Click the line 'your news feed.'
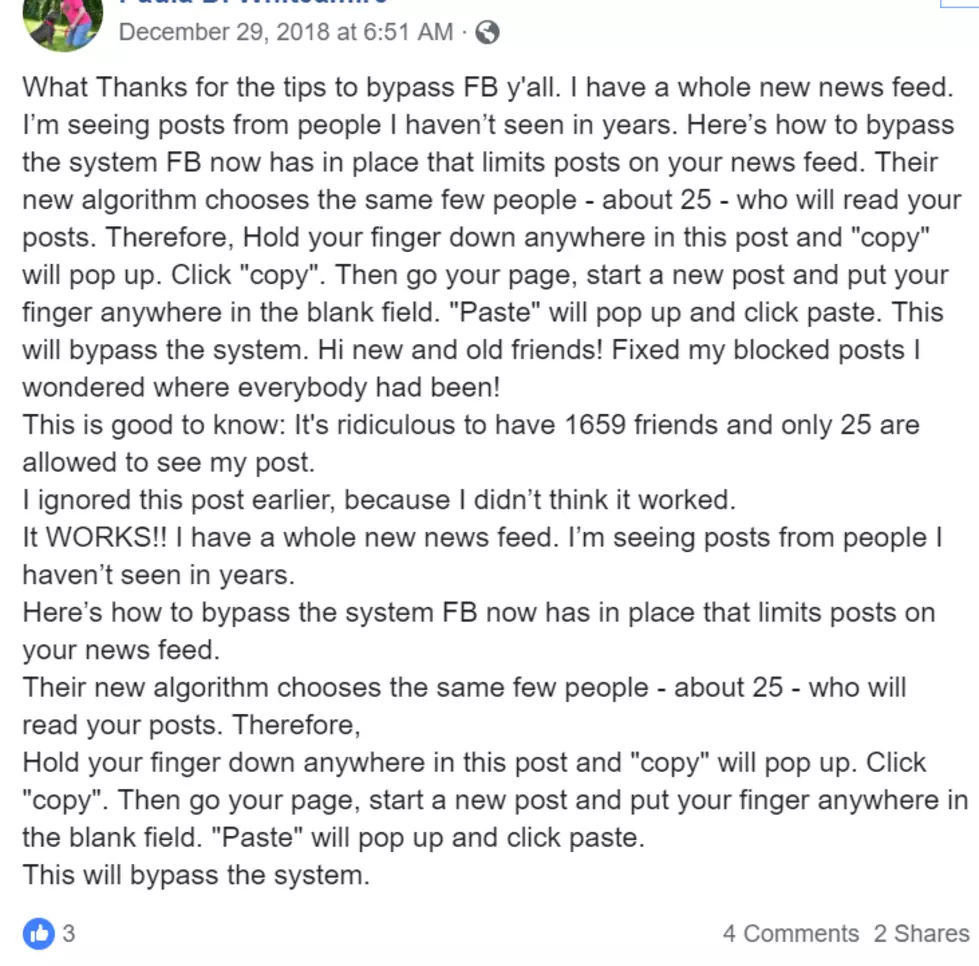The width and height of the screenshot is (979, 966). [121, 651]
